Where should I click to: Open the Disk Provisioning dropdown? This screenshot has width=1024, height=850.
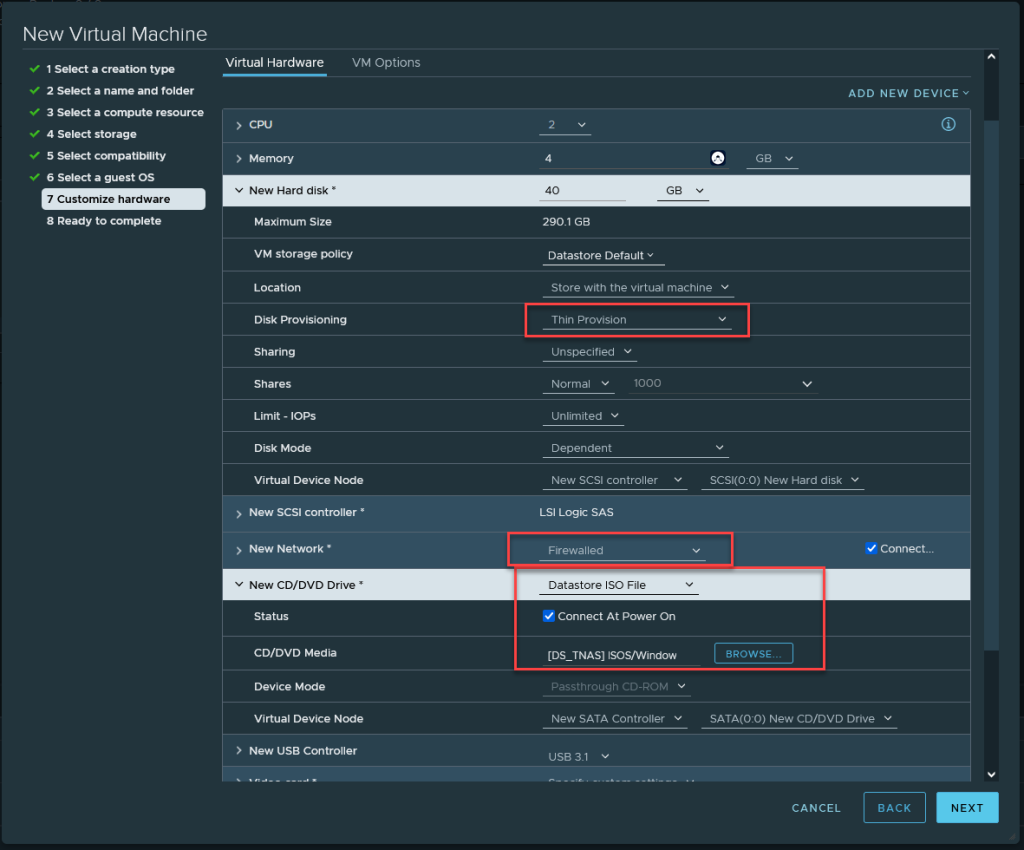coord(639,320)
